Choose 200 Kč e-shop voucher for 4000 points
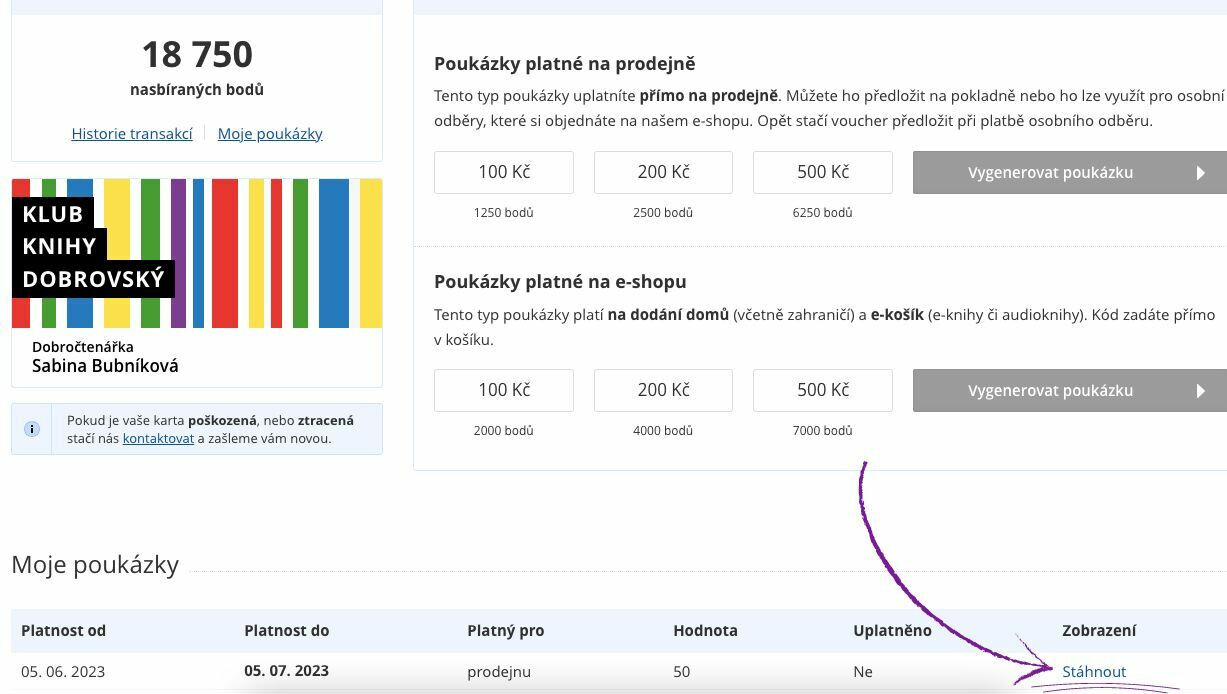 (x=663, y=390)
